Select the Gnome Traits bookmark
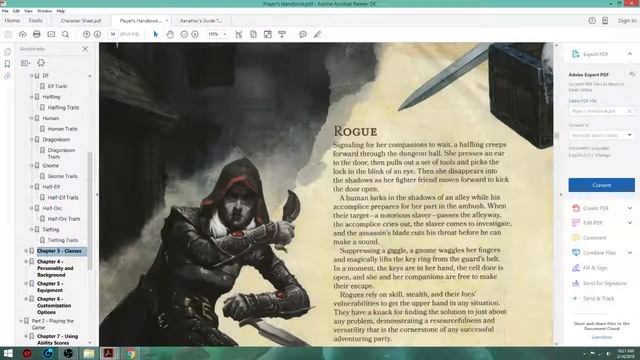The height and width of the screenshot is (360, 640). point(62,176)
